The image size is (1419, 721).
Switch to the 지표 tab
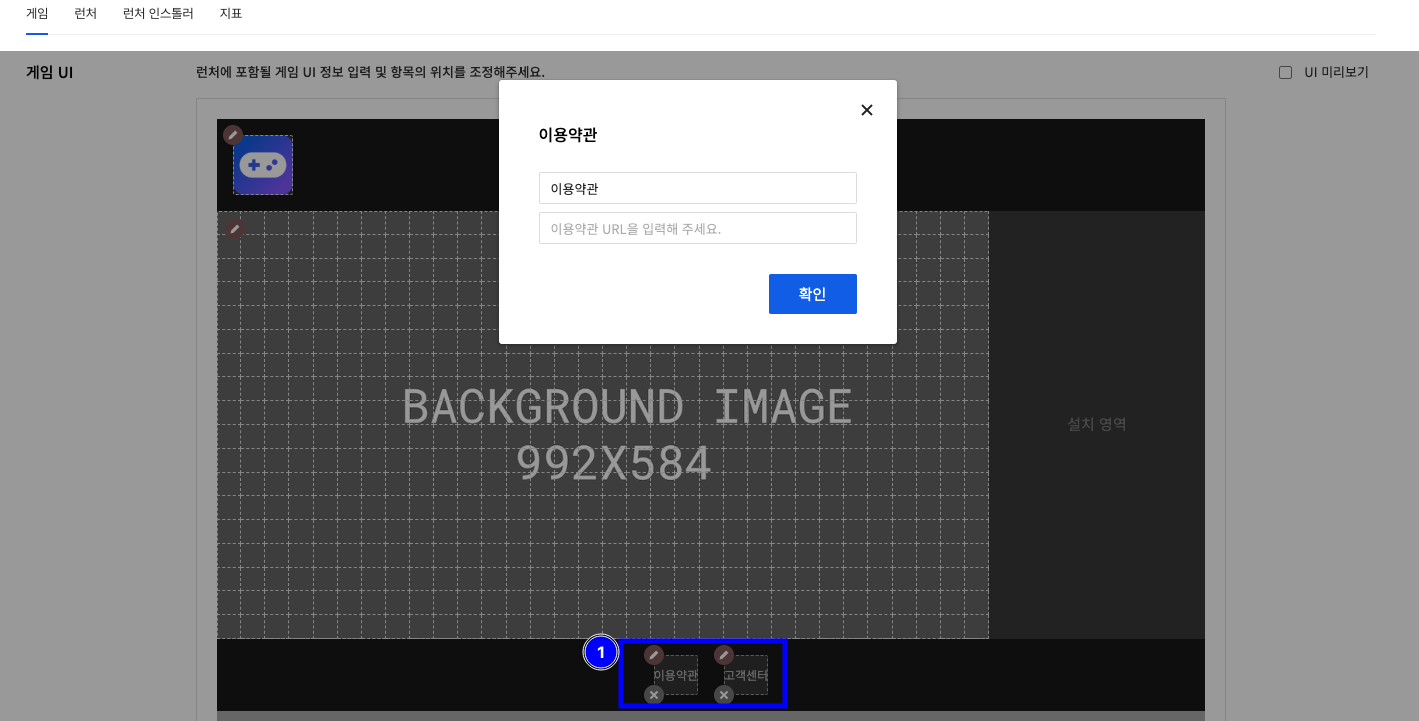tap(231, 13)
